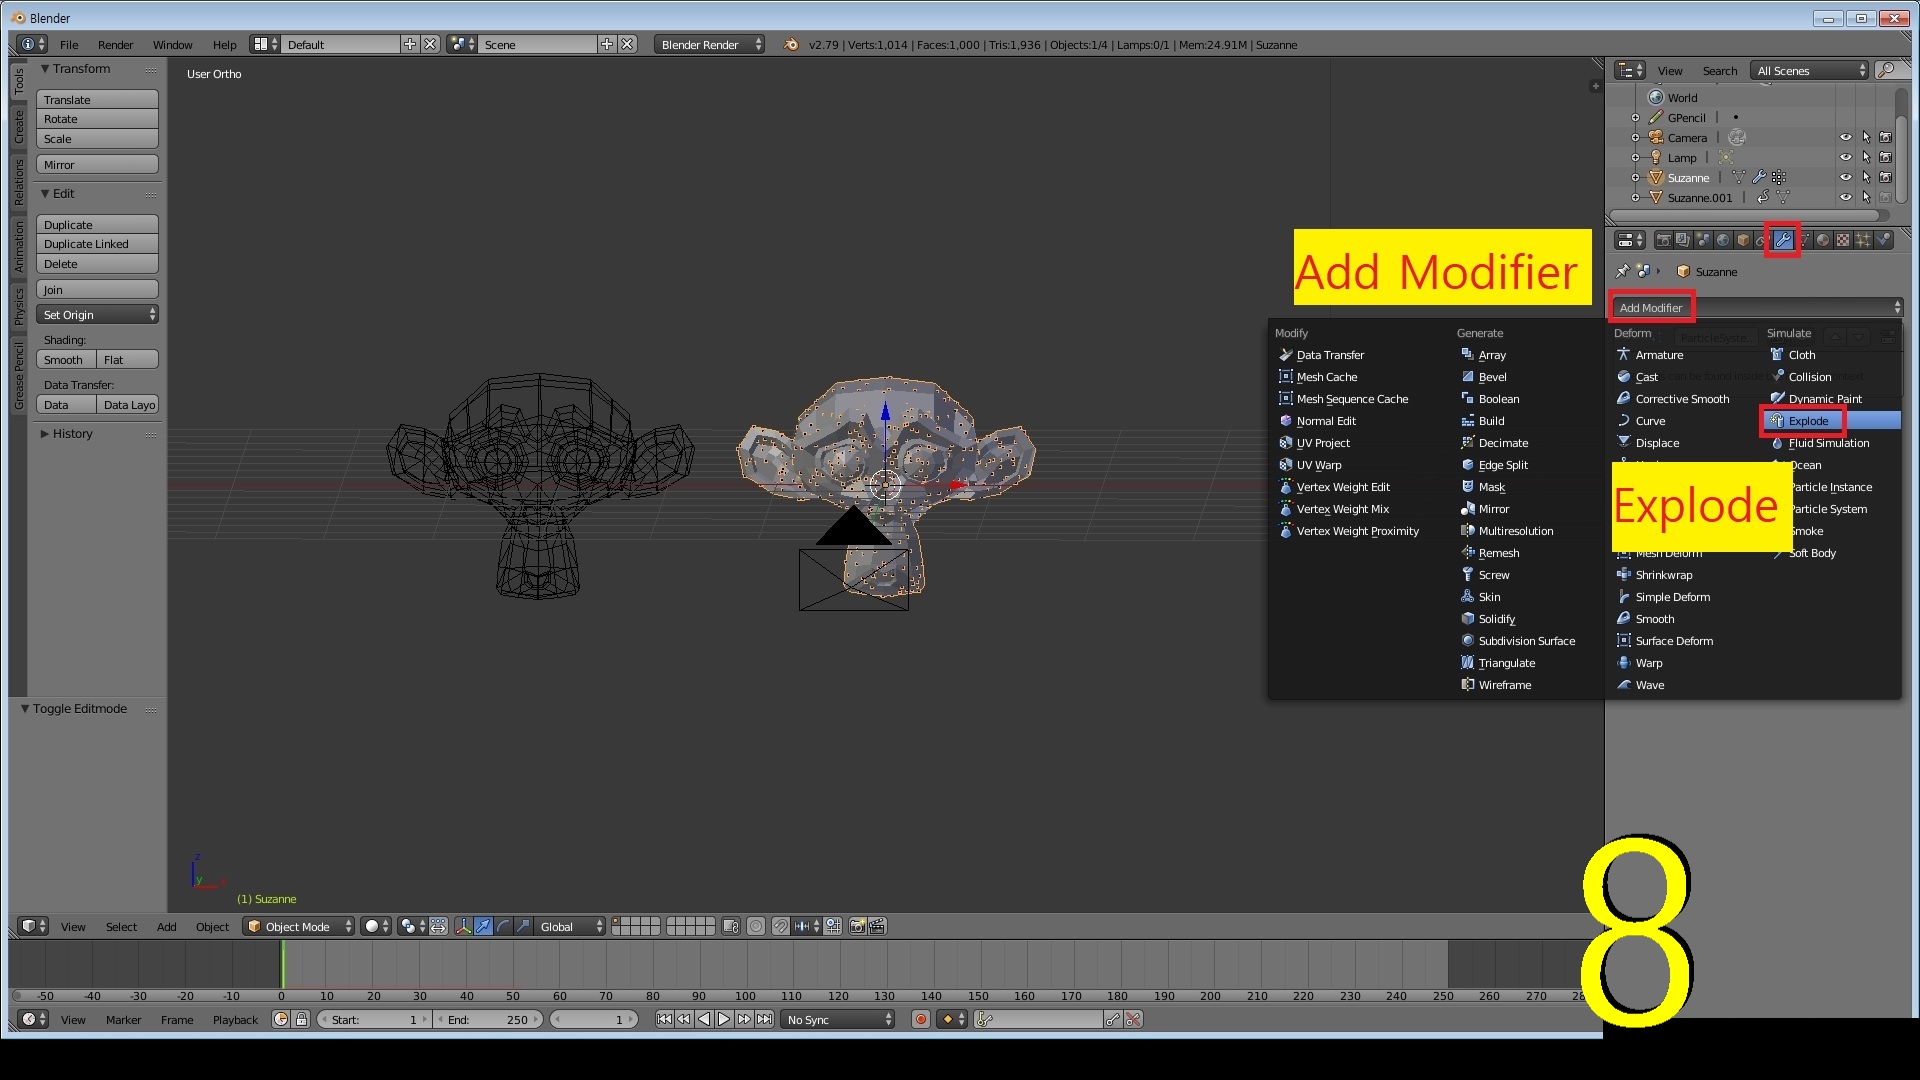Viewport: 1920px width, 1080px height.
Task: Open the Material properties sphere tab
Action: (1823, 240)
